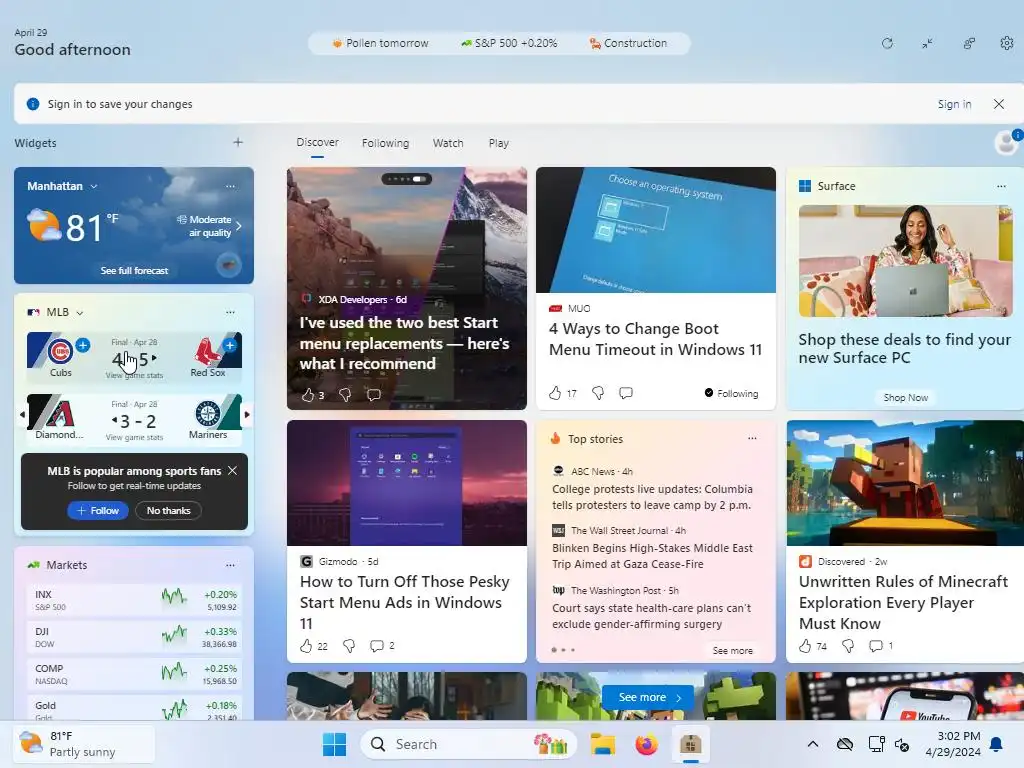Open the profile avatar icon
1024x768 pixels.
(x=1006, y=142)
